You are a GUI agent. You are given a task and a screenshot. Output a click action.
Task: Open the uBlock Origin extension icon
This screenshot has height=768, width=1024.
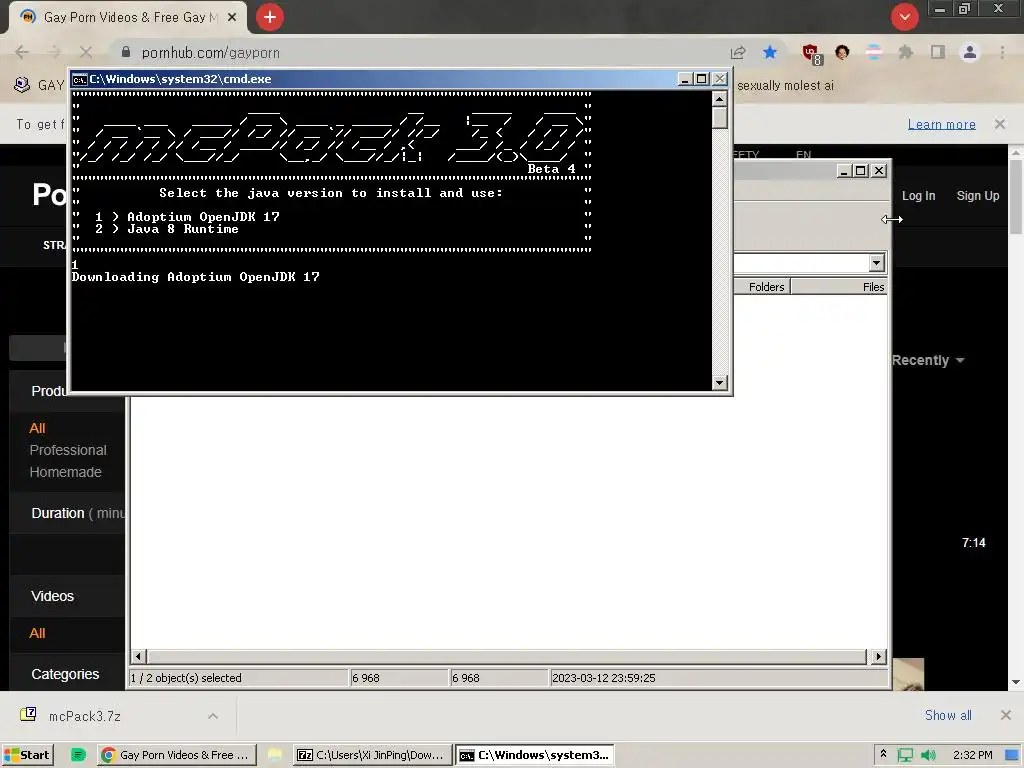click(x=811, y=54)
